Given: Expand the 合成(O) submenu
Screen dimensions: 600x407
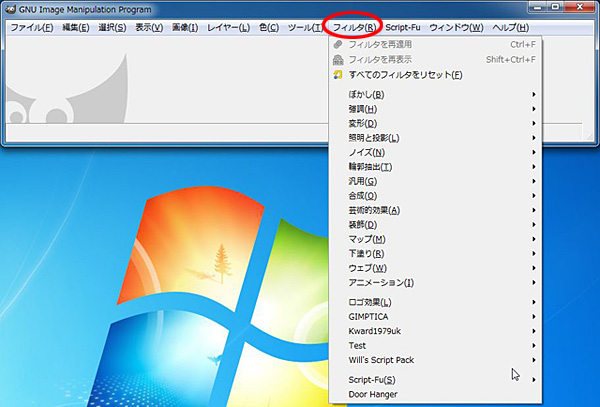Looking at the screenshot, I should tap(434, 196).
